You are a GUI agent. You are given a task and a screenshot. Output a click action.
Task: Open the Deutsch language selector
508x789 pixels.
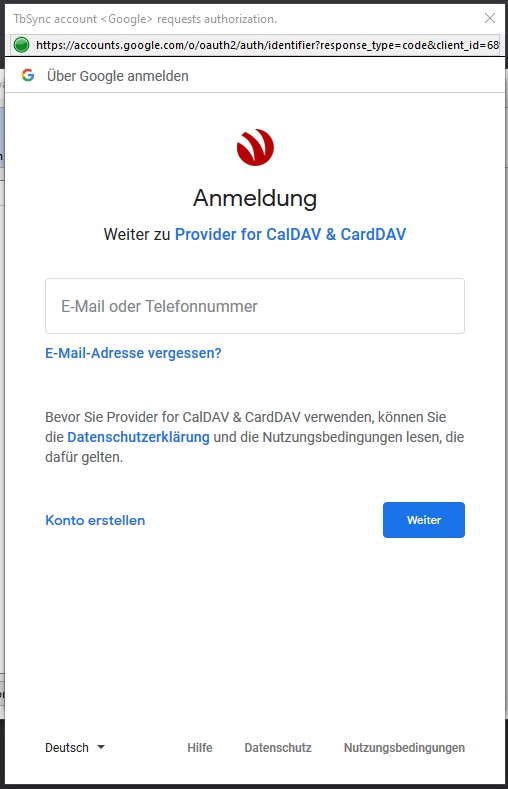tap(75, 747)
